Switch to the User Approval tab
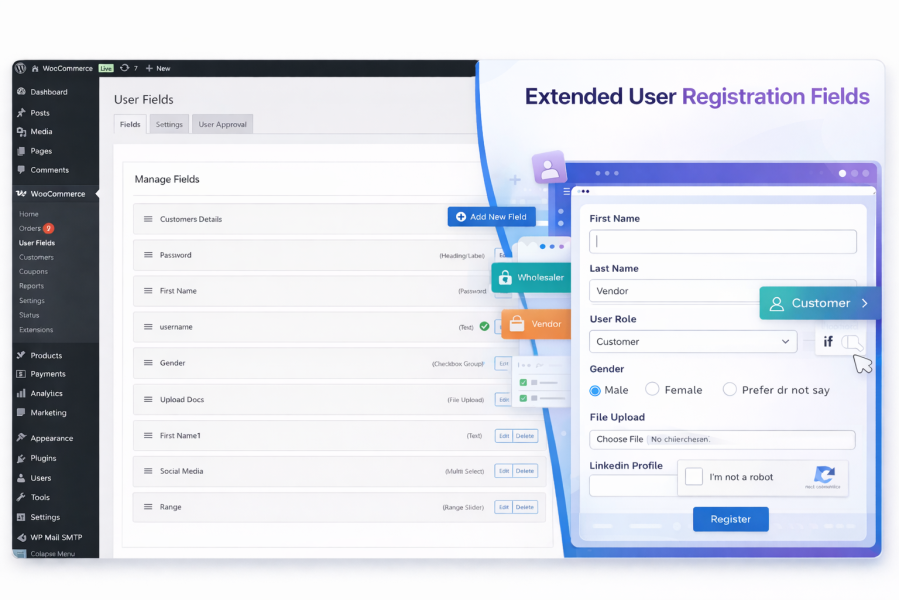 click(222, 124)
